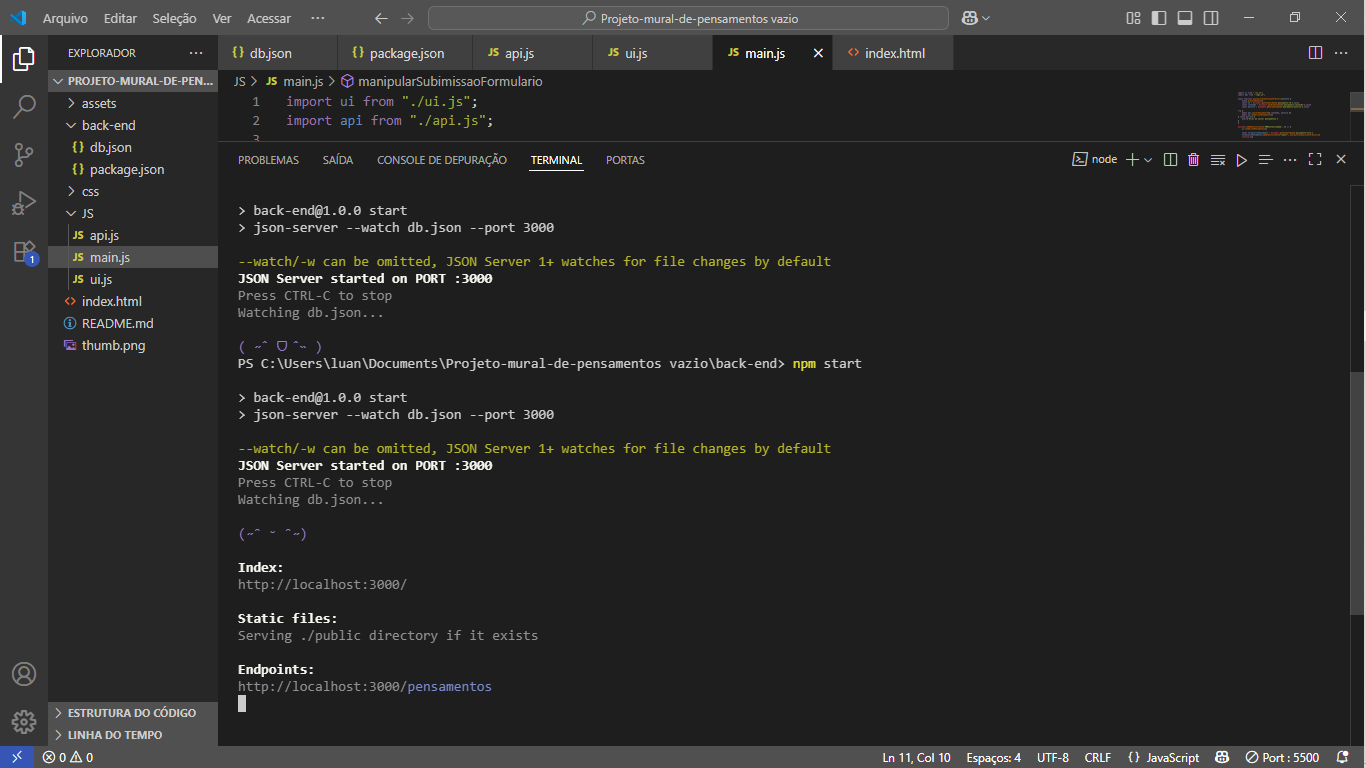Open the Extensions view with badge

[24, 251]
